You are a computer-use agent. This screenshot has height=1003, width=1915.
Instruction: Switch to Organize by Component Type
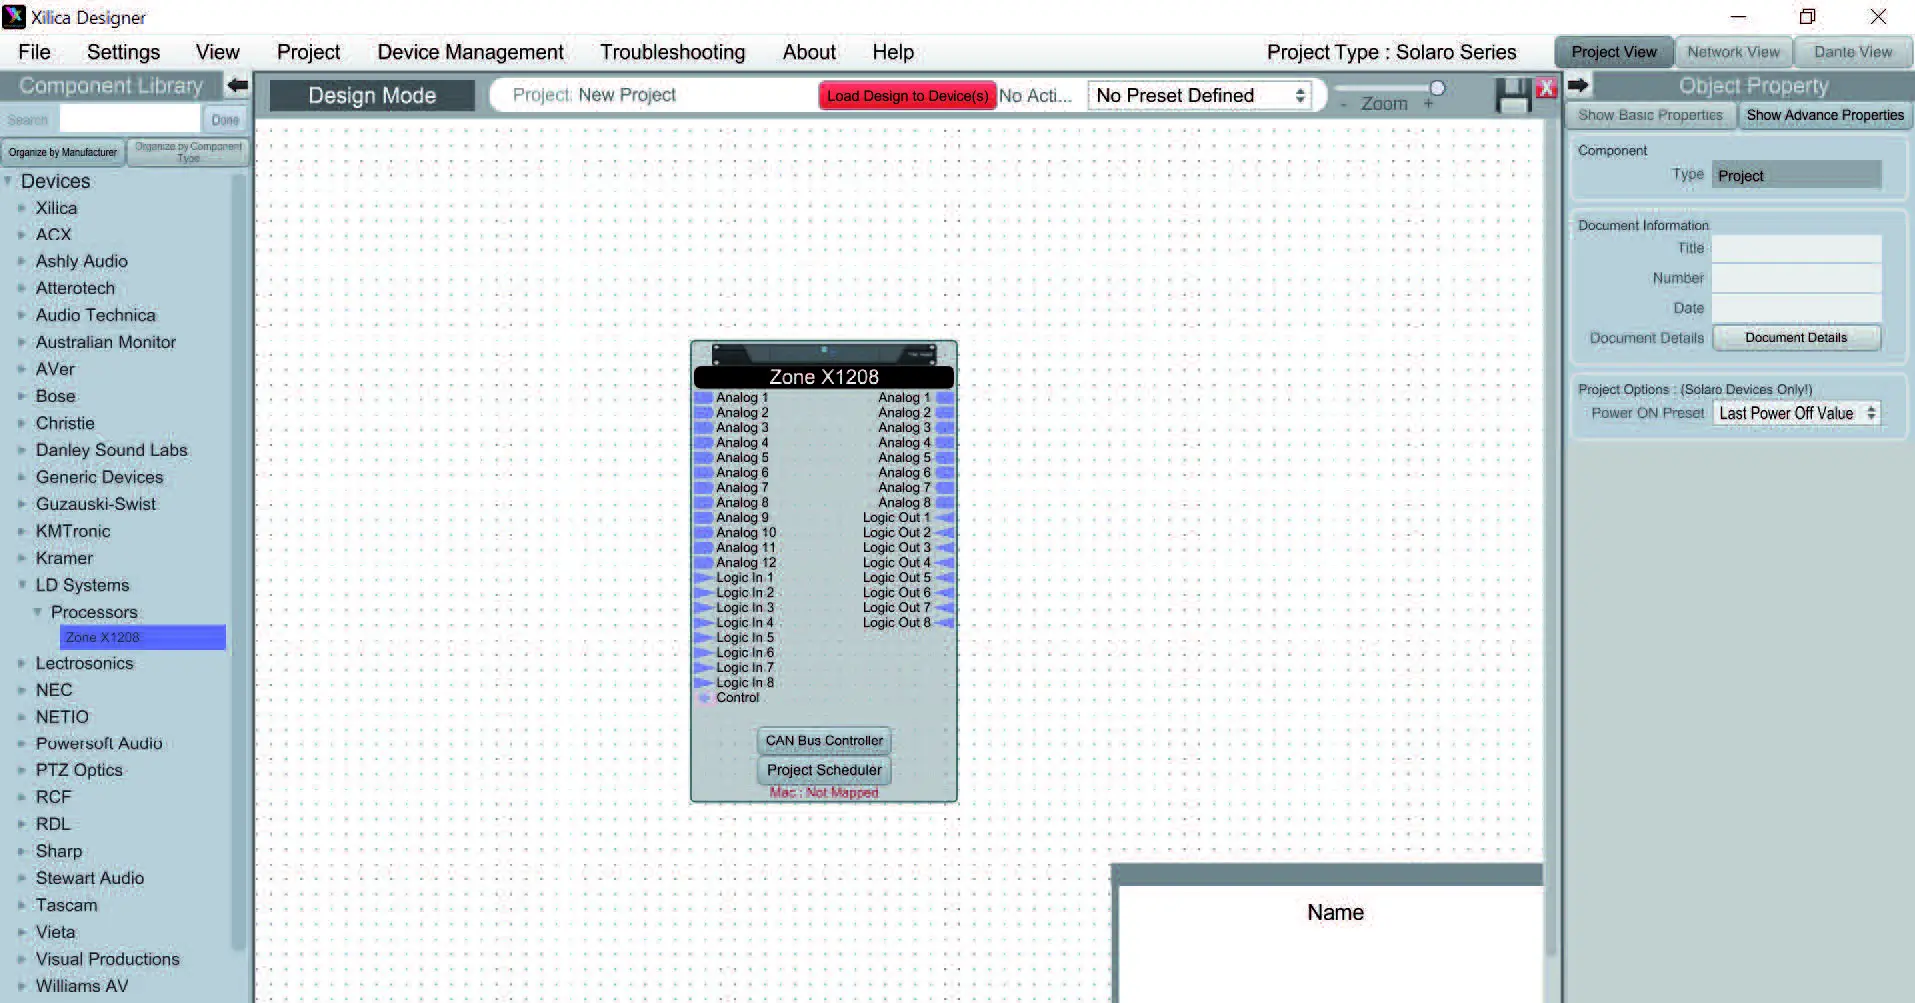(188, 152)
